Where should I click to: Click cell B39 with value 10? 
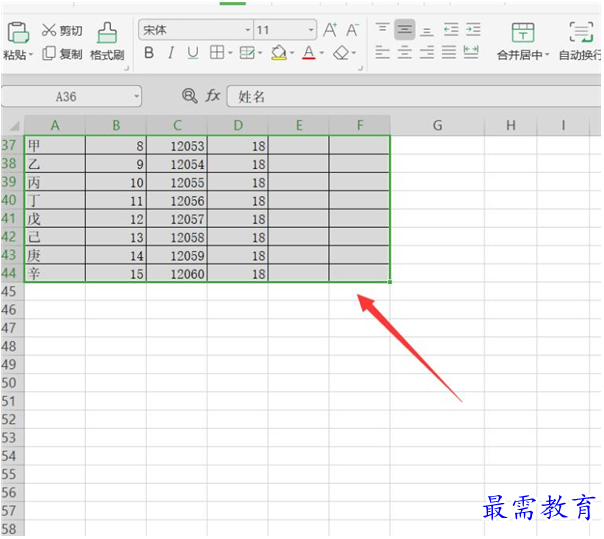coord(116,182)
